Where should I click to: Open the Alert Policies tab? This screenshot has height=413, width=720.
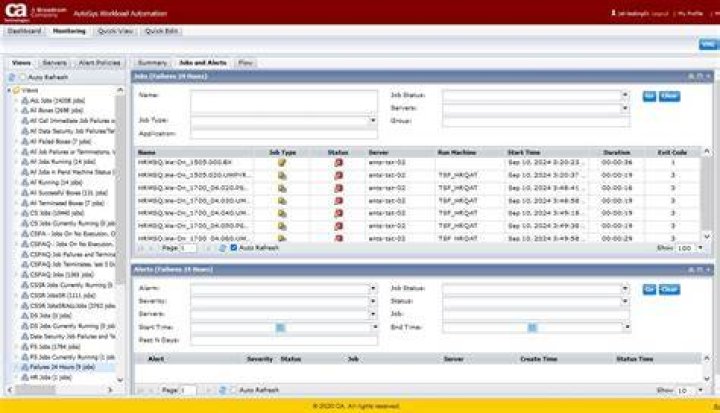[99, 63]
